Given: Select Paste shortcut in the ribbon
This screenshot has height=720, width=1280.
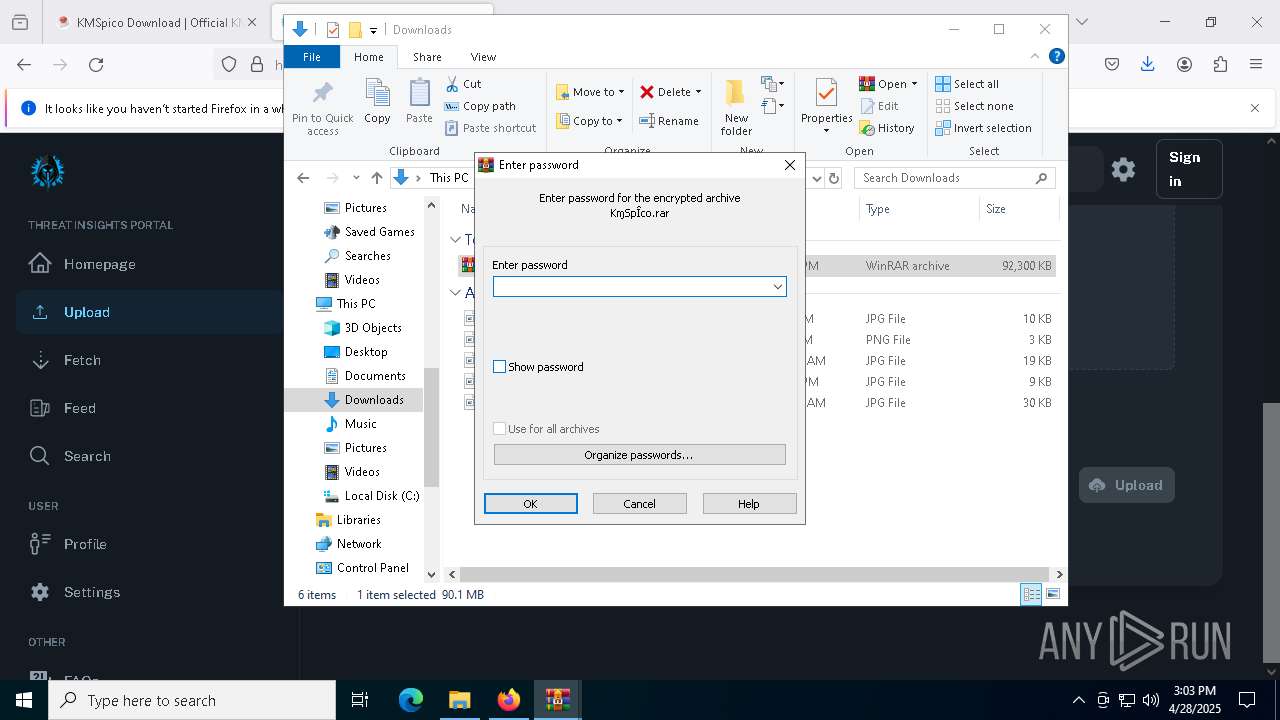Looking at the screenshot, I should 490,128.
